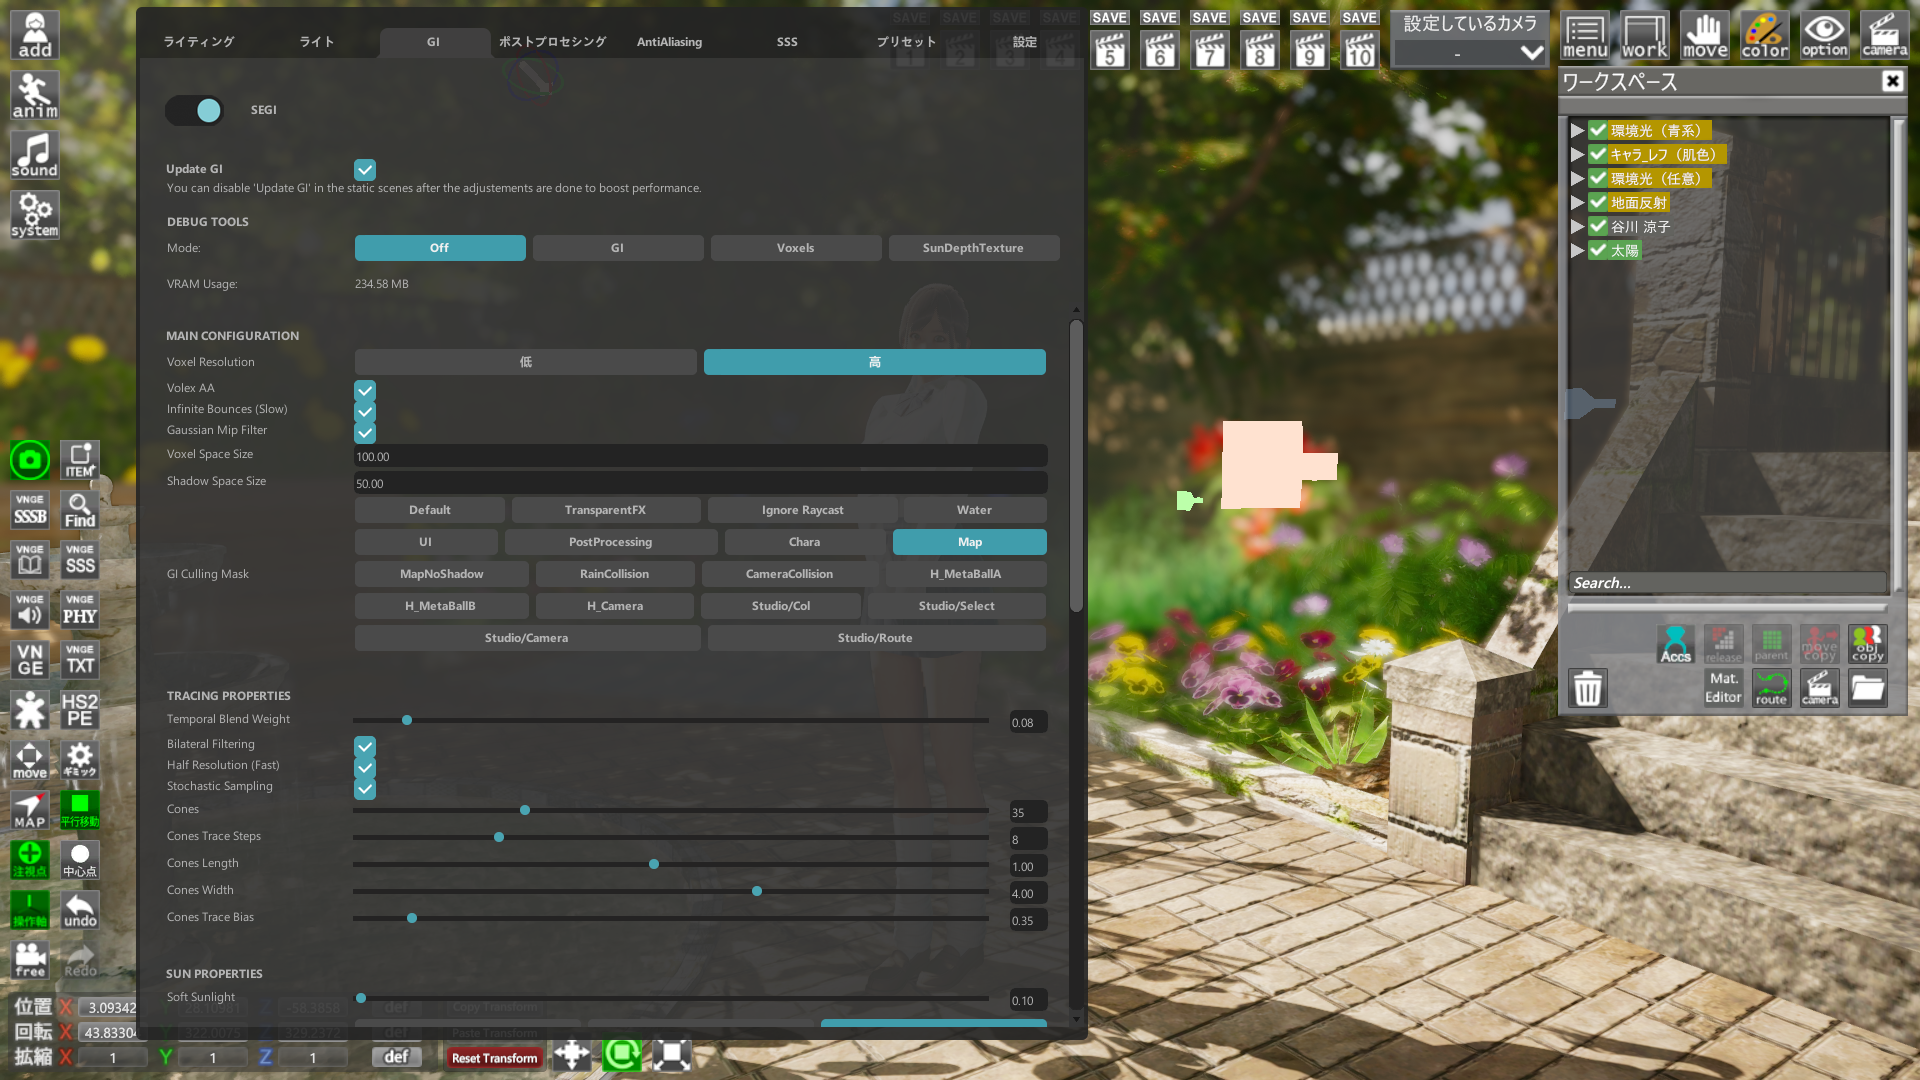The width and height of the screenshot is (1920, 1080).
Task: Open the Mat. Editor button
Action: click(x=1723, y=688)
